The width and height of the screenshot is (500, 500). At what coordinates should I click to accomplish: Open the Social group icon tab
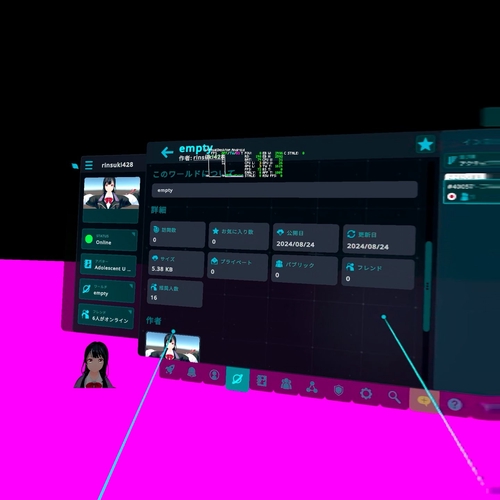click(x=286, y=384)
